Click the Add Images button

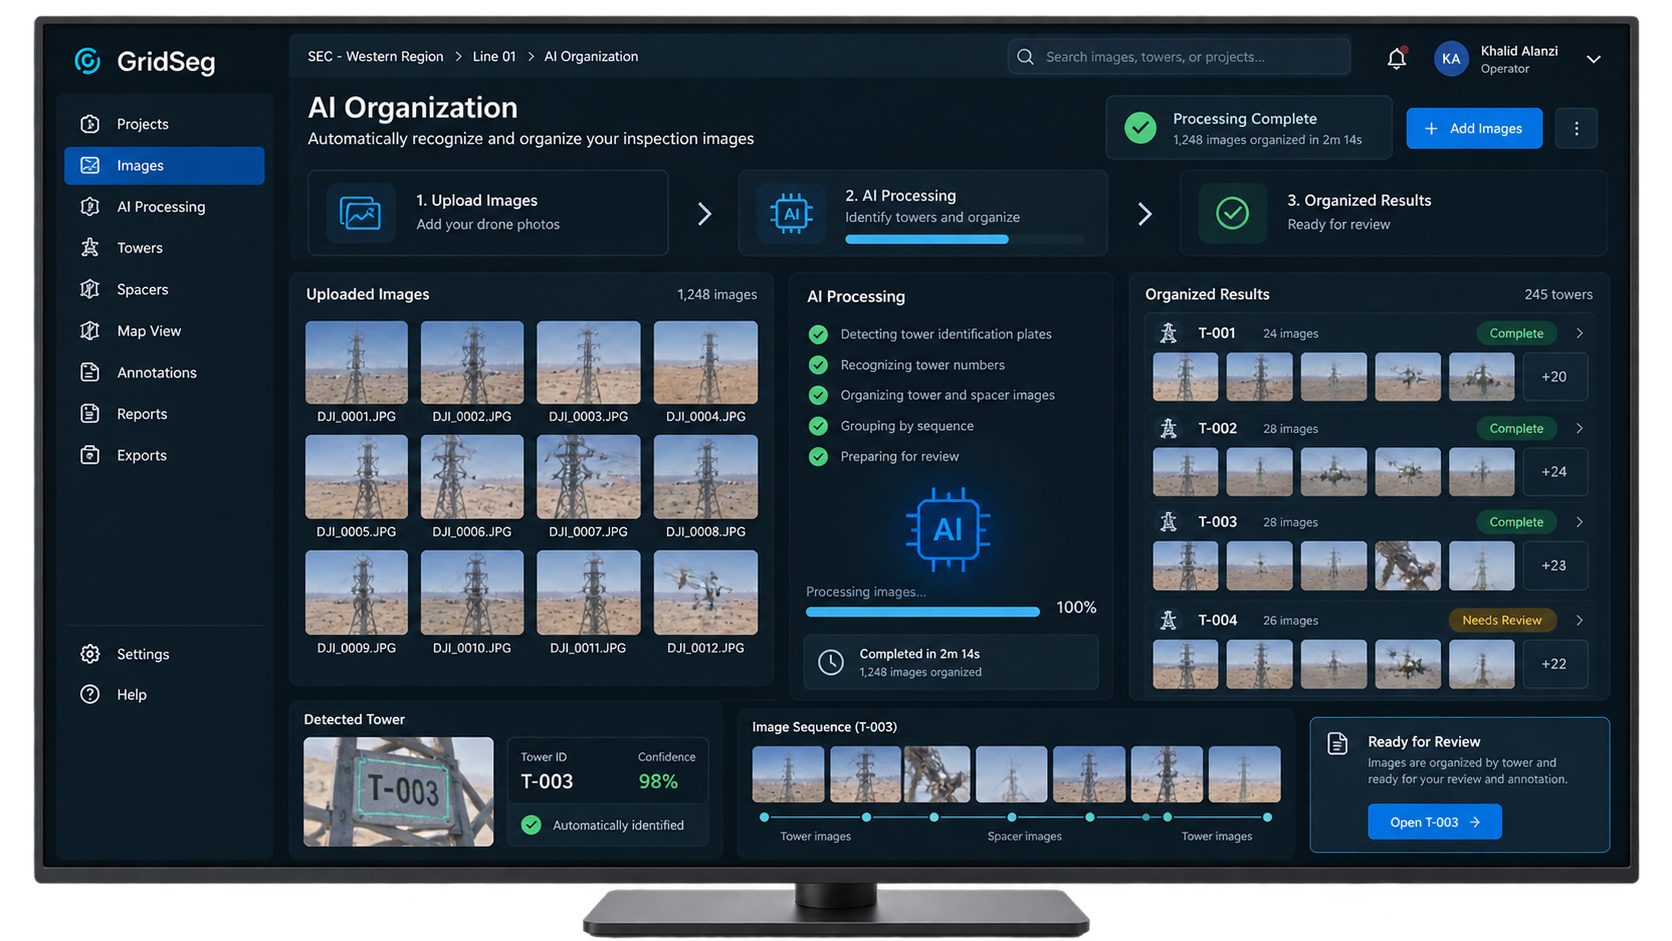coord(1474,128)
